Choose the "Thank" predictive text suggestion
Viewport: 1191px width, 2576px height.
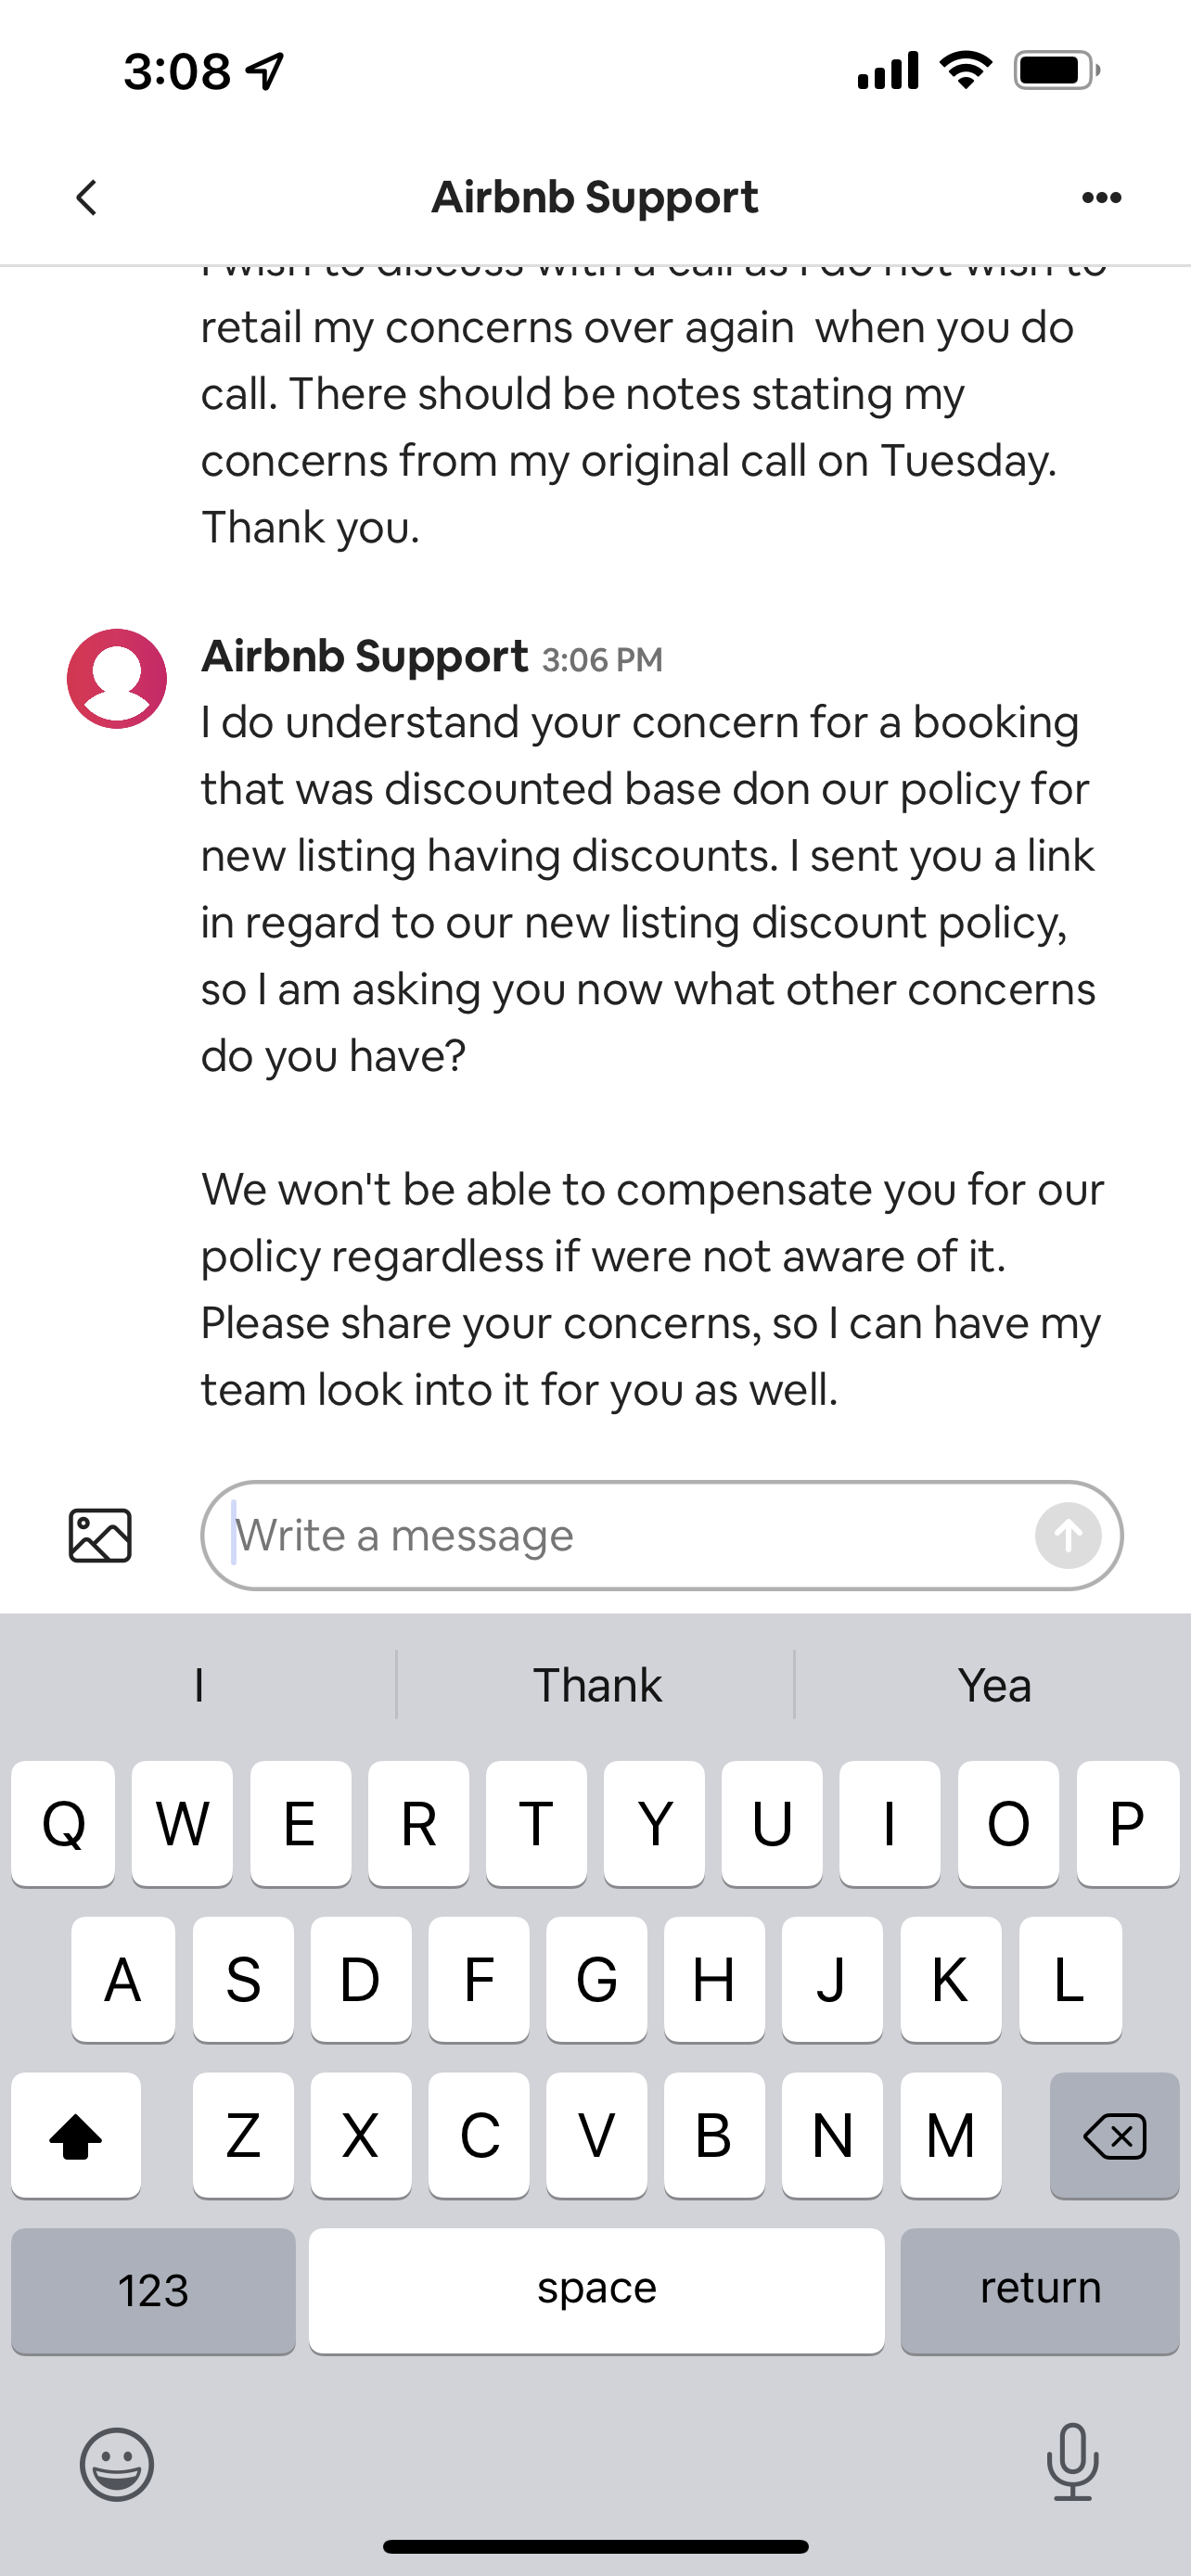point(596,1685)
